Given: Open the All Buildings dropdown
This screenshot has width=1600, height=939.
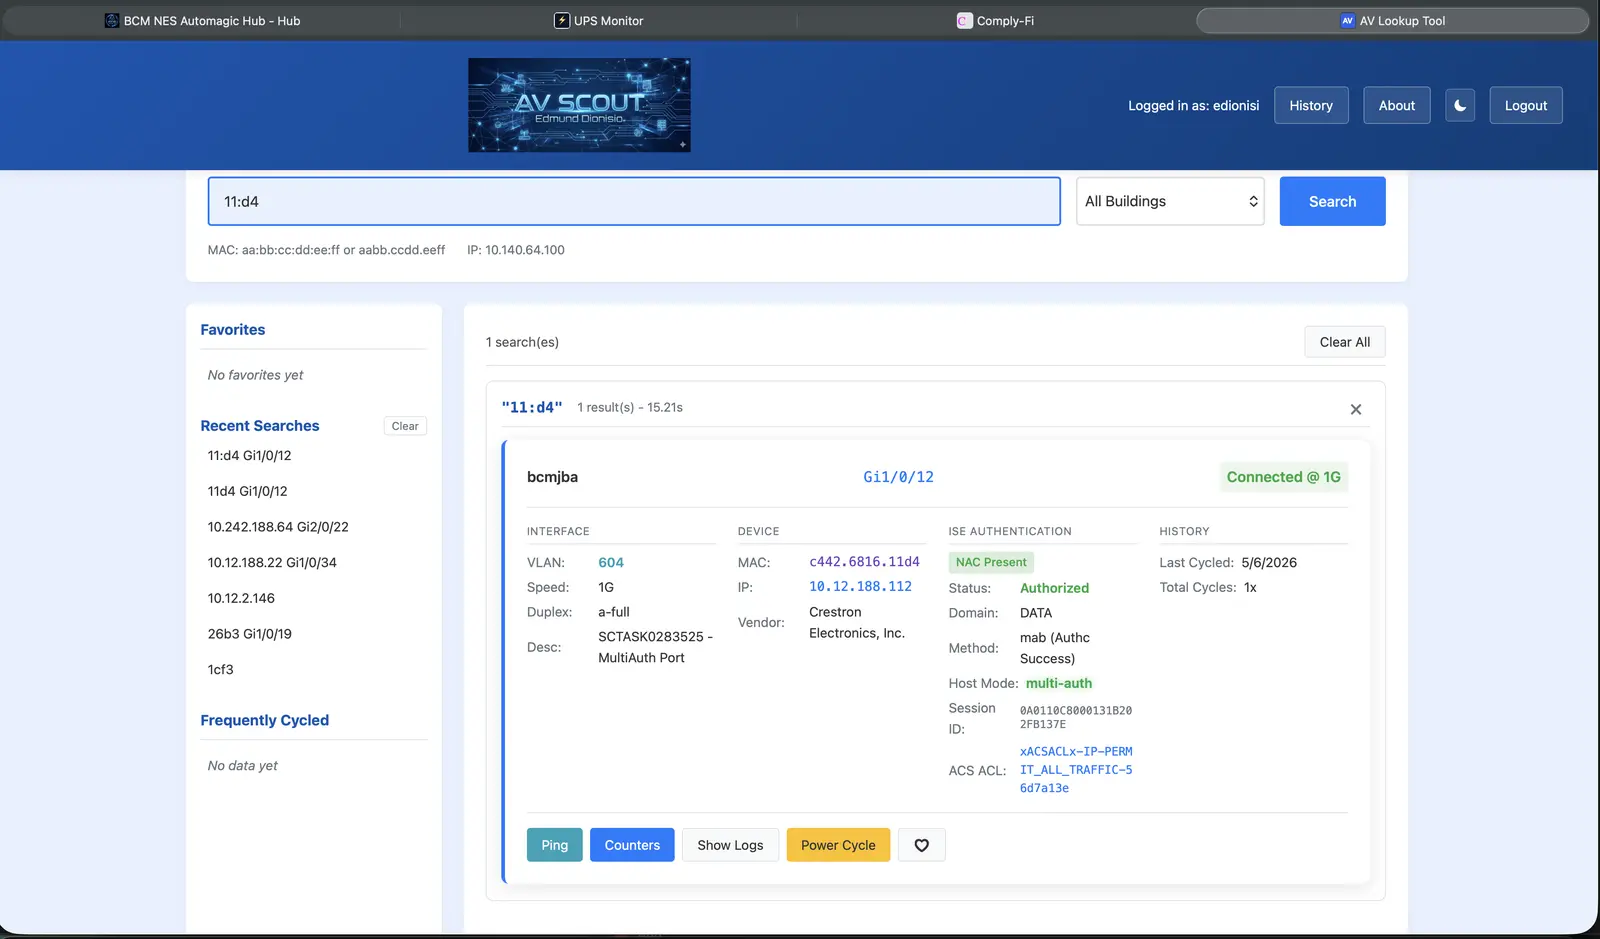Looking at the screenshot, I should pos(1170,201).
